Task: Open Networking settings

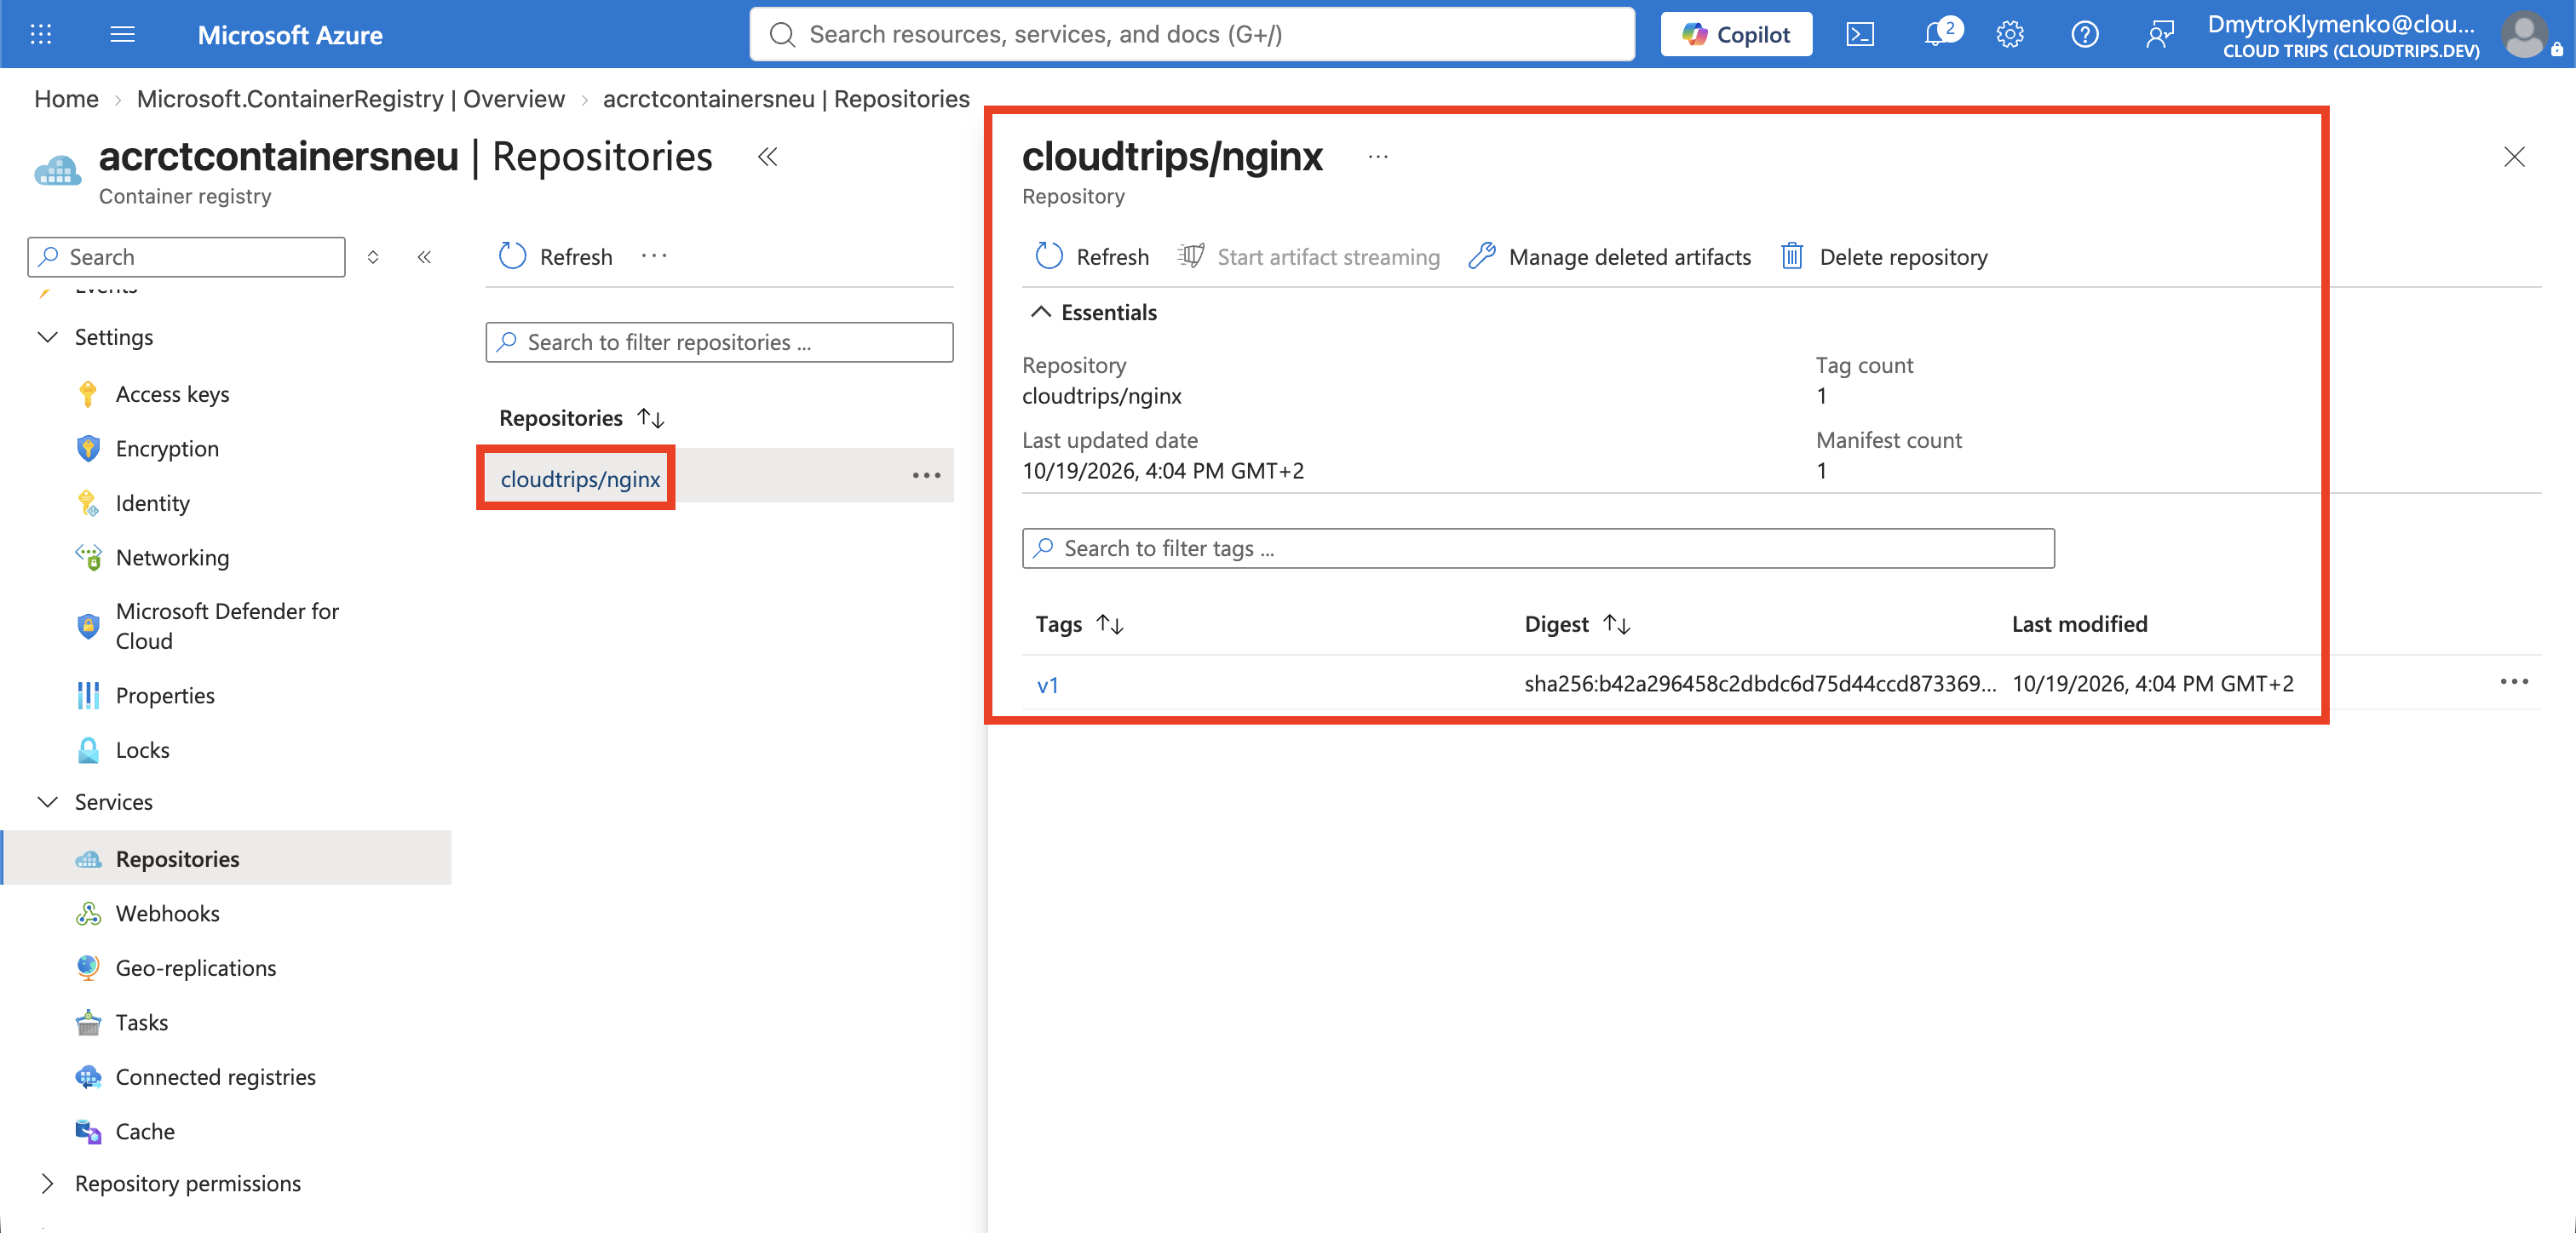Action: pos(172,557)
